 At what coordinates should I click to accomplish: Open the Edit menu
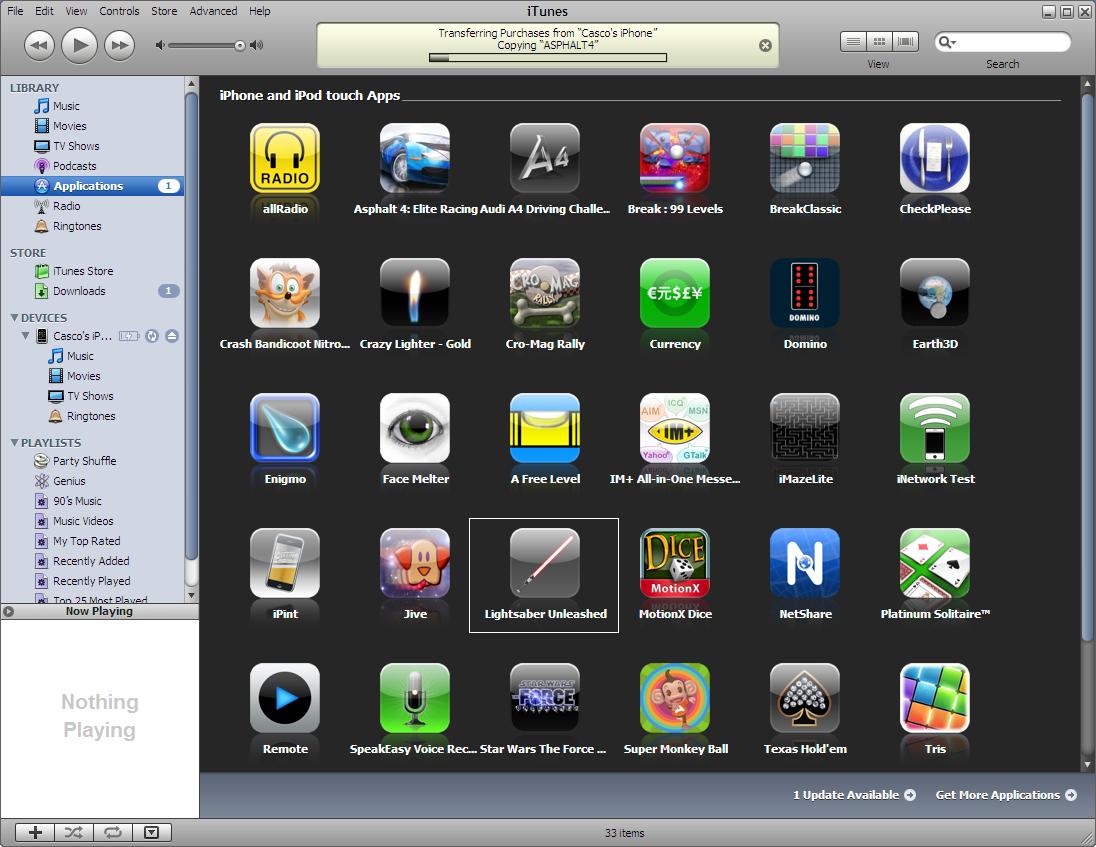pyautogui.click(x=44, y=11)
